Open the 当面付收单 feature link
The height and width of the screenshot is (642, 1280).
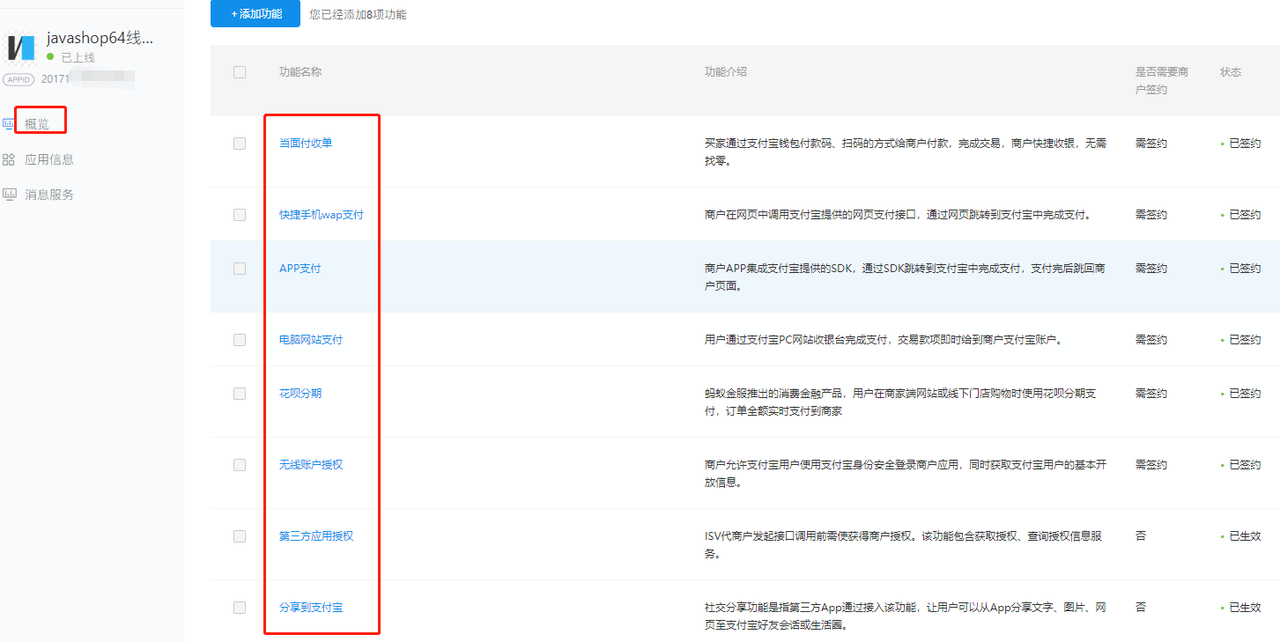pos(306,143)
